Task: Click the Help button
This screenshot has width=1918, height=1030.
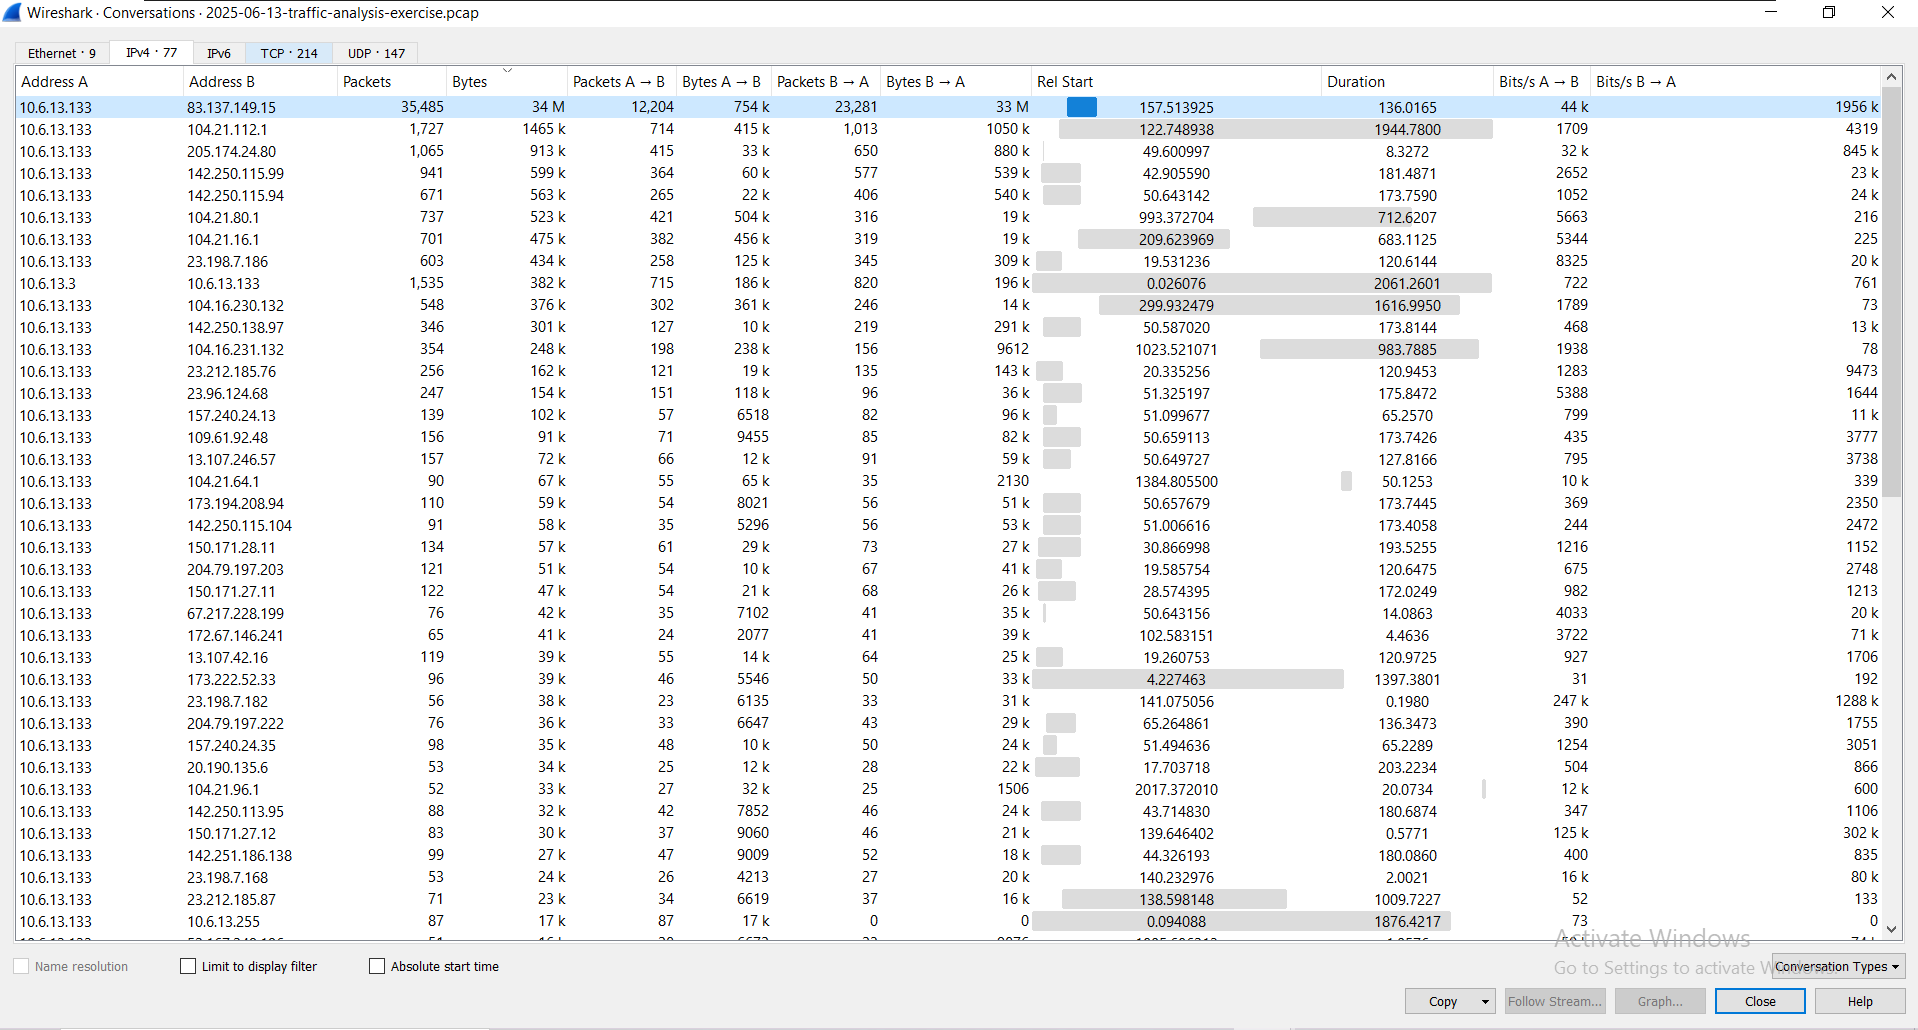Action: [x=1860, y=1001]
